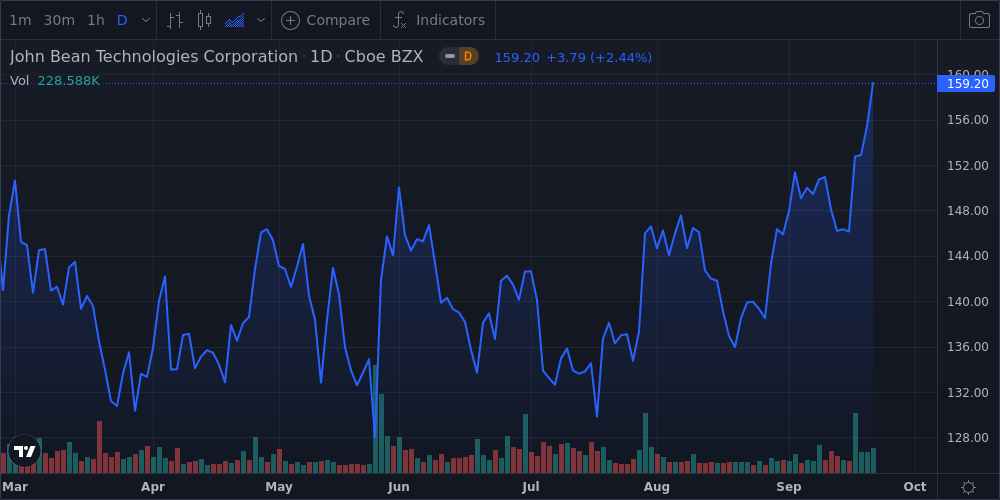Click the Oct label on time axis

[x=915, y=487]
